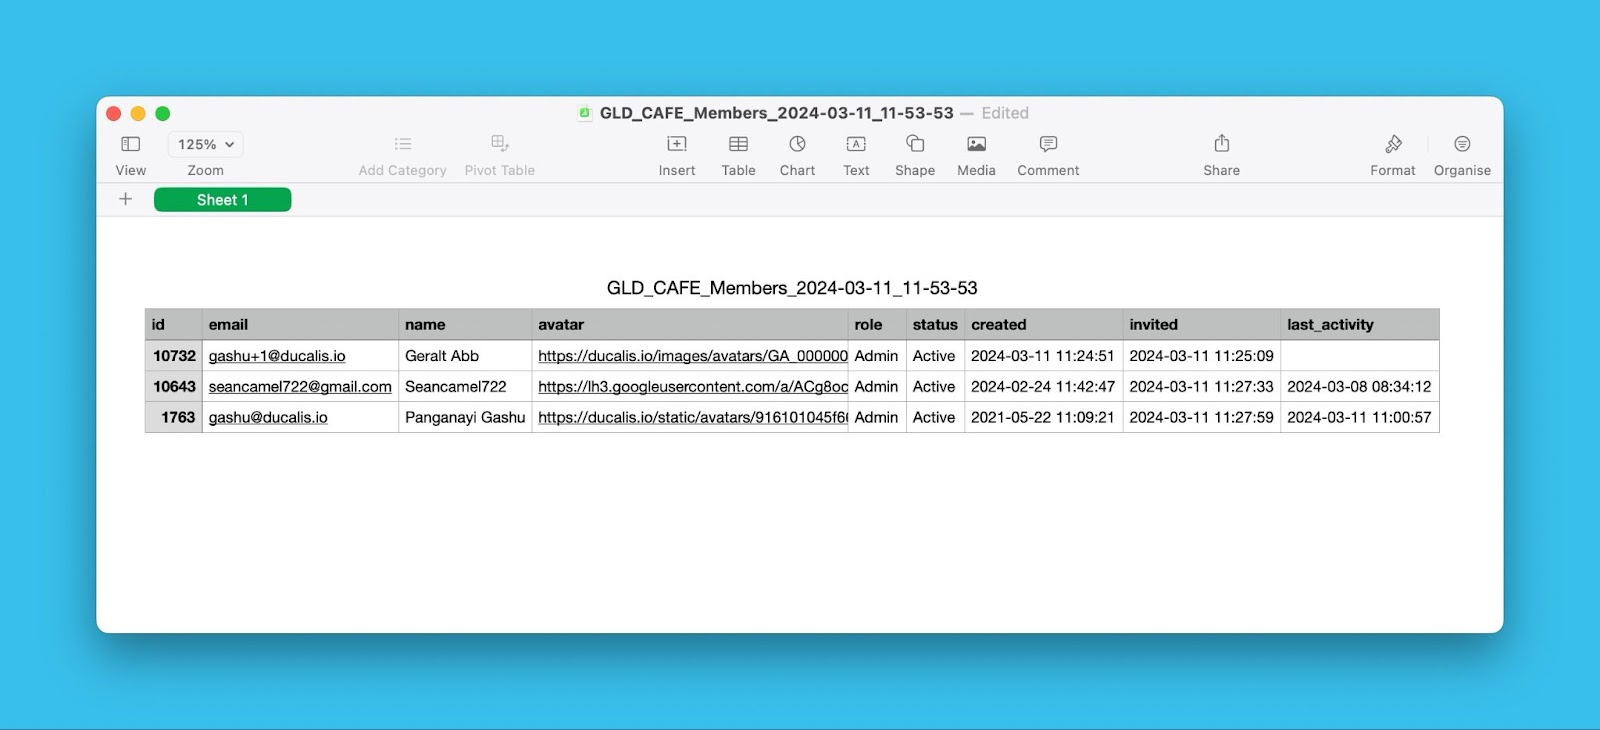Select the avatar column header
The image size is (1600, 730).
point(690,325)
